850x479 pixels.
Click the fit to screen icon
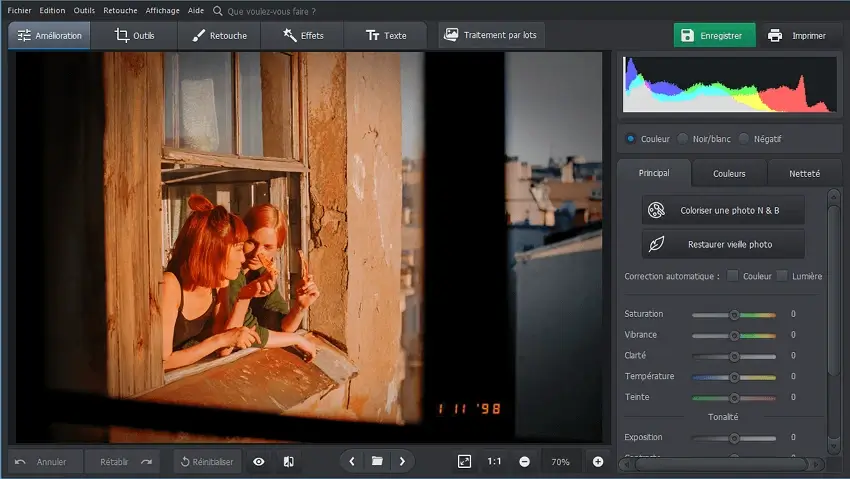[x=465, y=461]
